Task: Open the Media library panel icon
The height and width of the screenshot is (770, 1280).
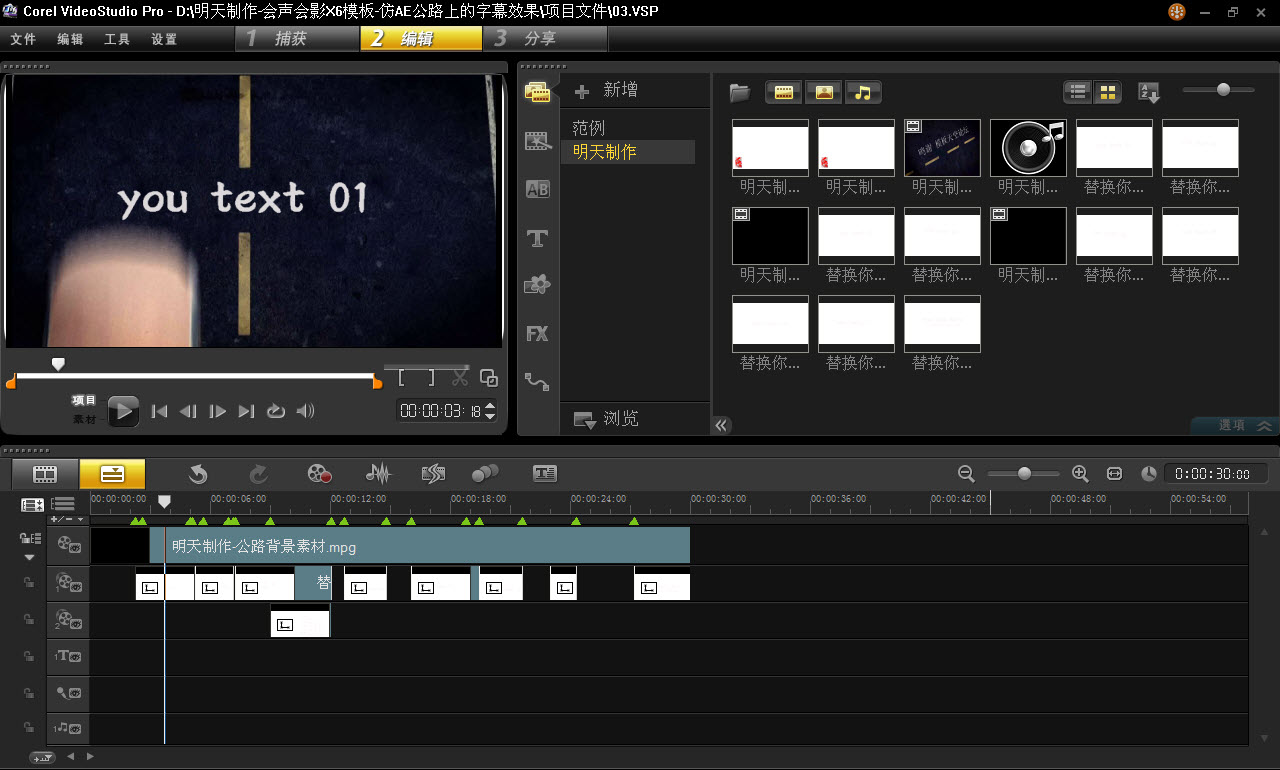Action: 538,92
